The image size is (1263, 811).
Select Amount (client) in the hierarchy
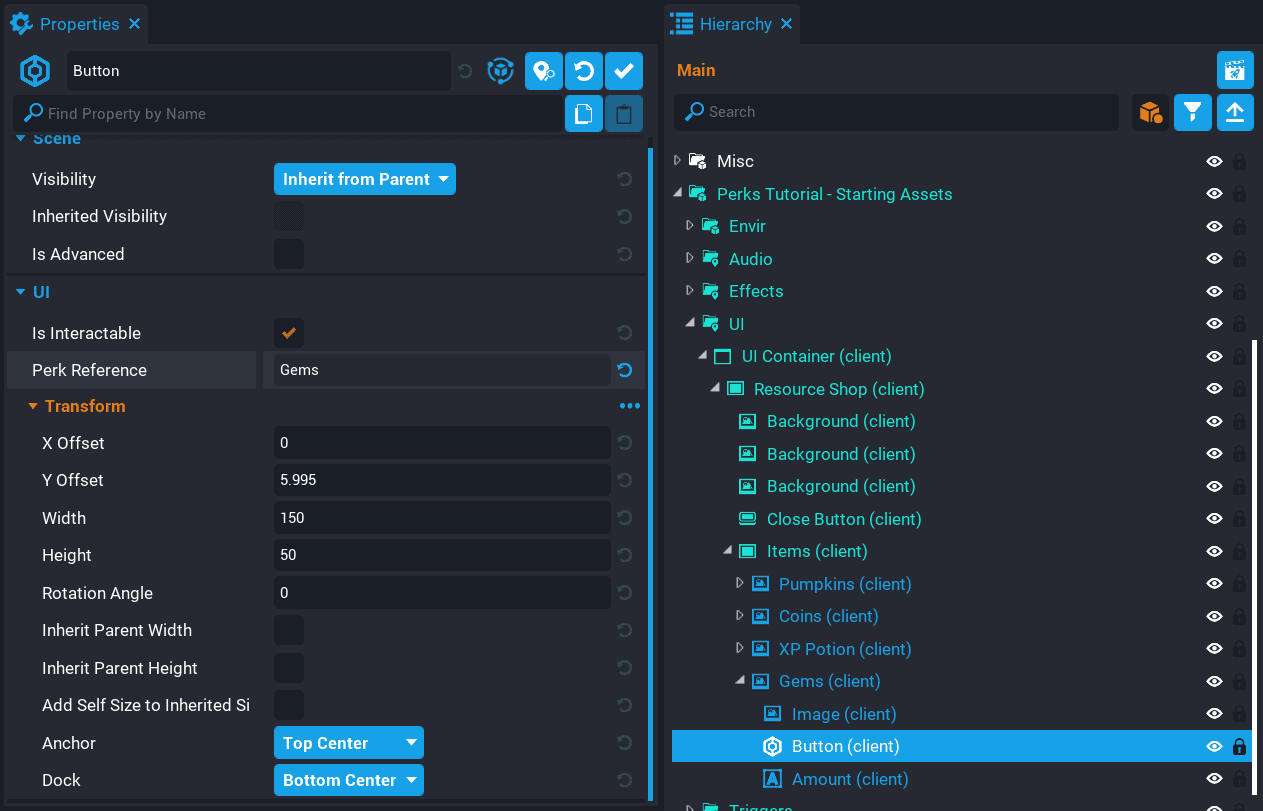[x=849, y=779]
